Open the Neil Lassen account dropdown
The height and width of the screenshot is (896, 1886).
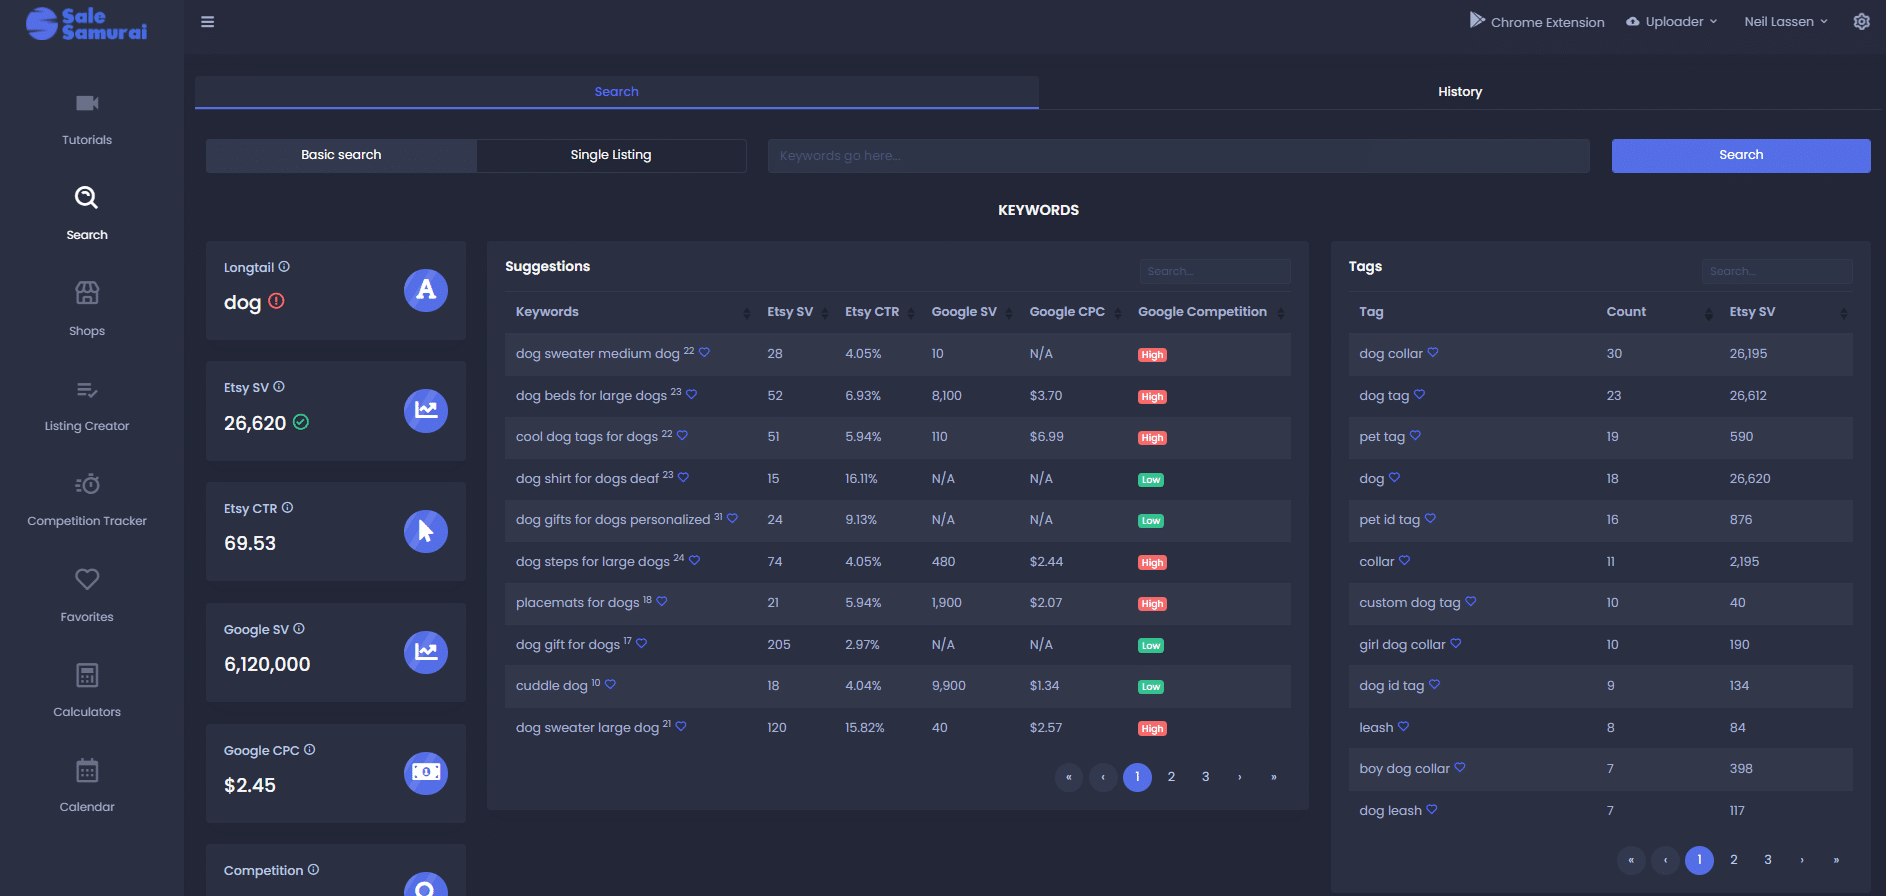click(x=1786, y=22)
